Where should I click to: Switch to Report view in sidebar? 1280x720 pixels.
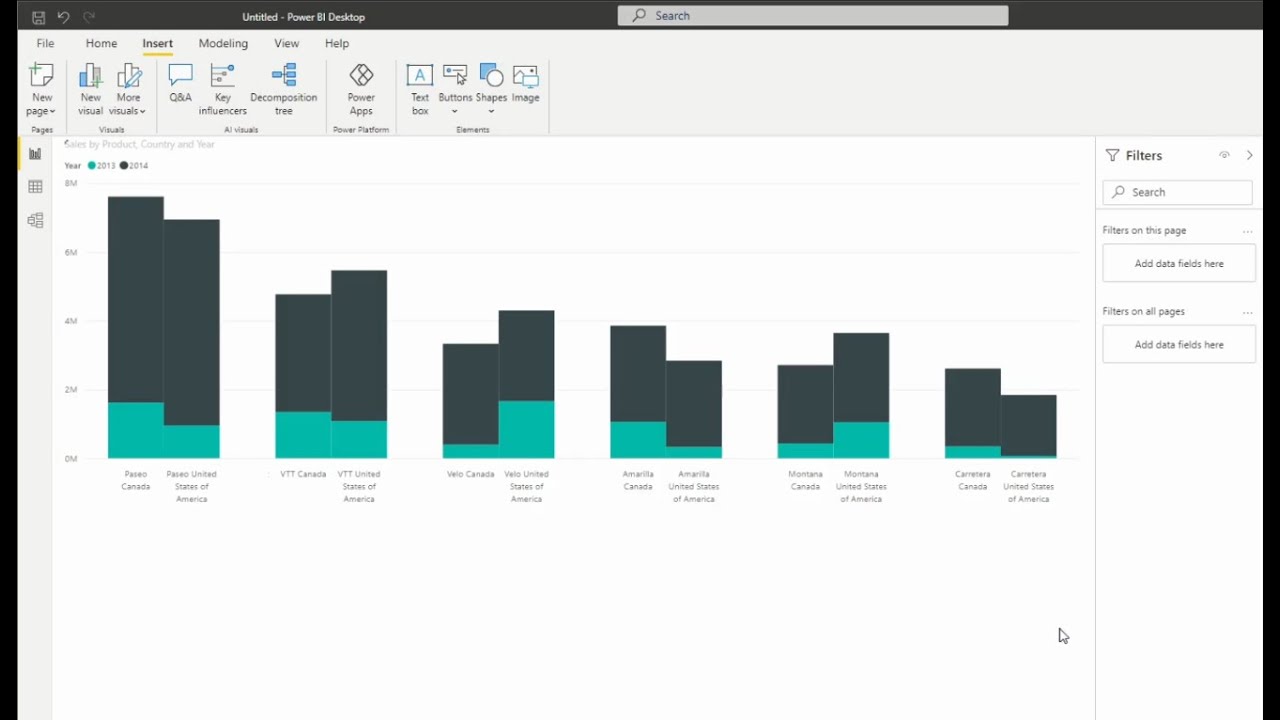point(35,154)
